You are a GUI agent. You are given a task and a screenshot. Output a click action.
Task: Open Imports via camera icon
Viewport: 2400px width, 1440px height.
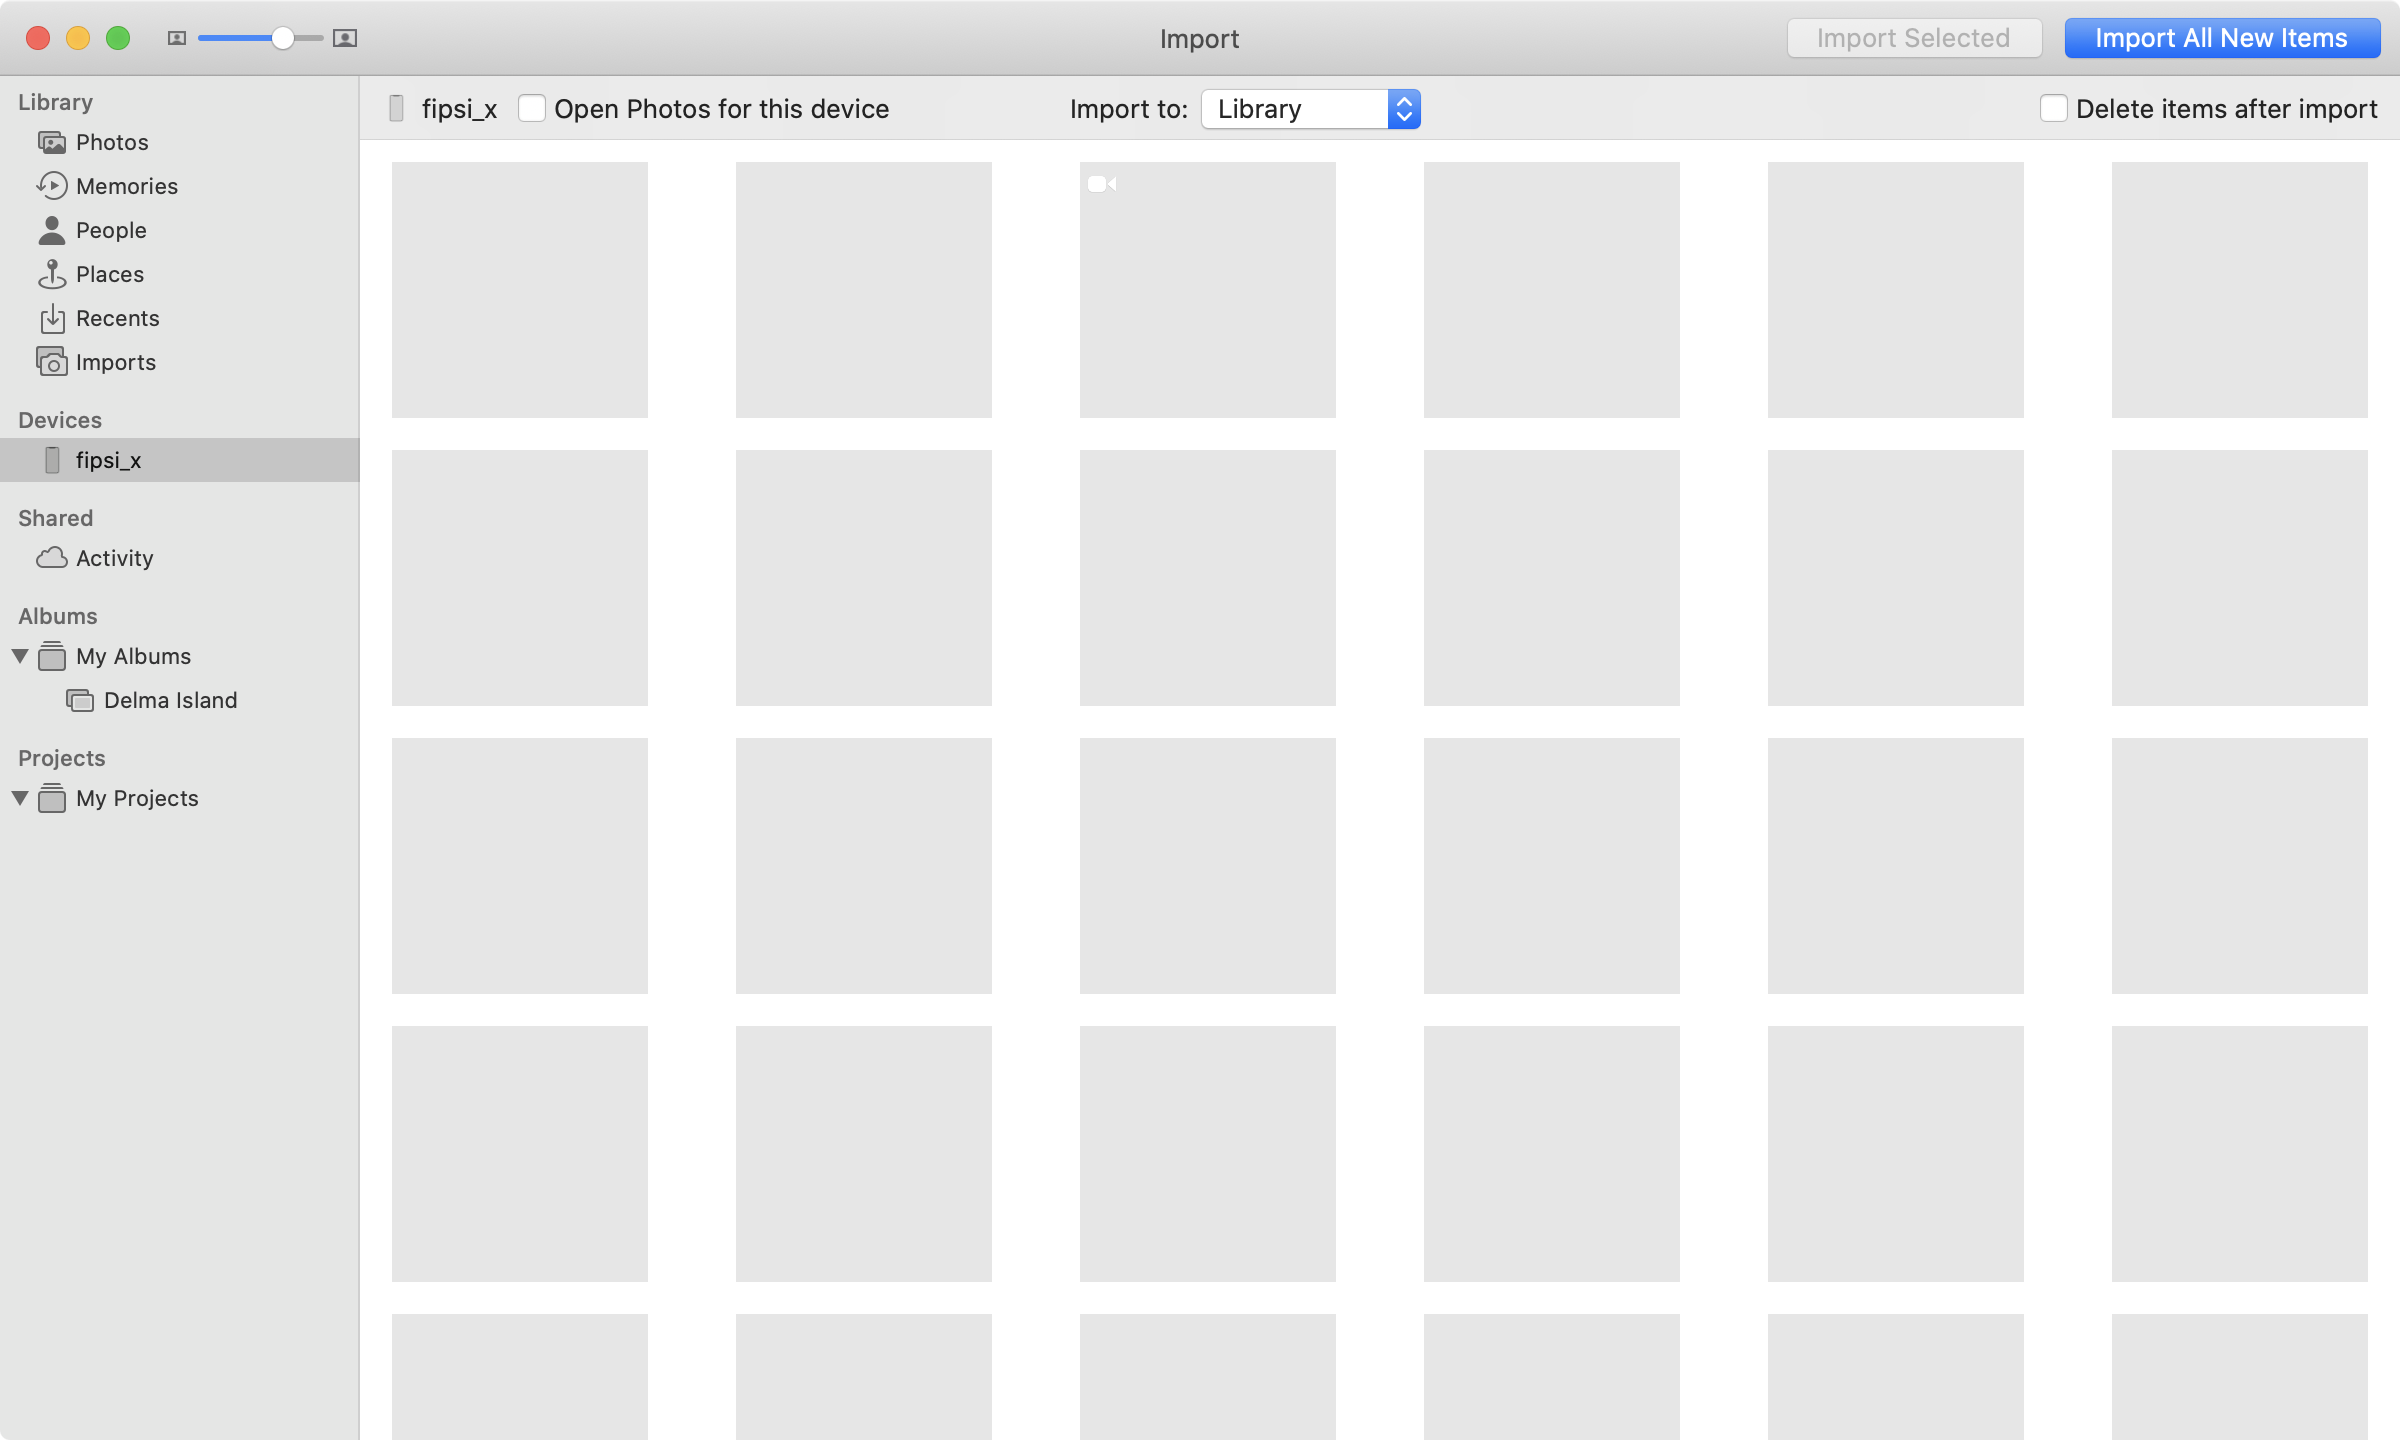click(x=52, y=362)
